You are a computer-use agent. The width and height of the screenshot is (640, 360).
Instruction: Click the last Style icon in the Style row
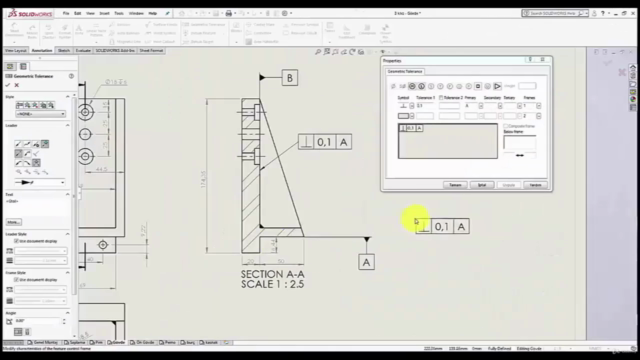[x=51, y=105]
